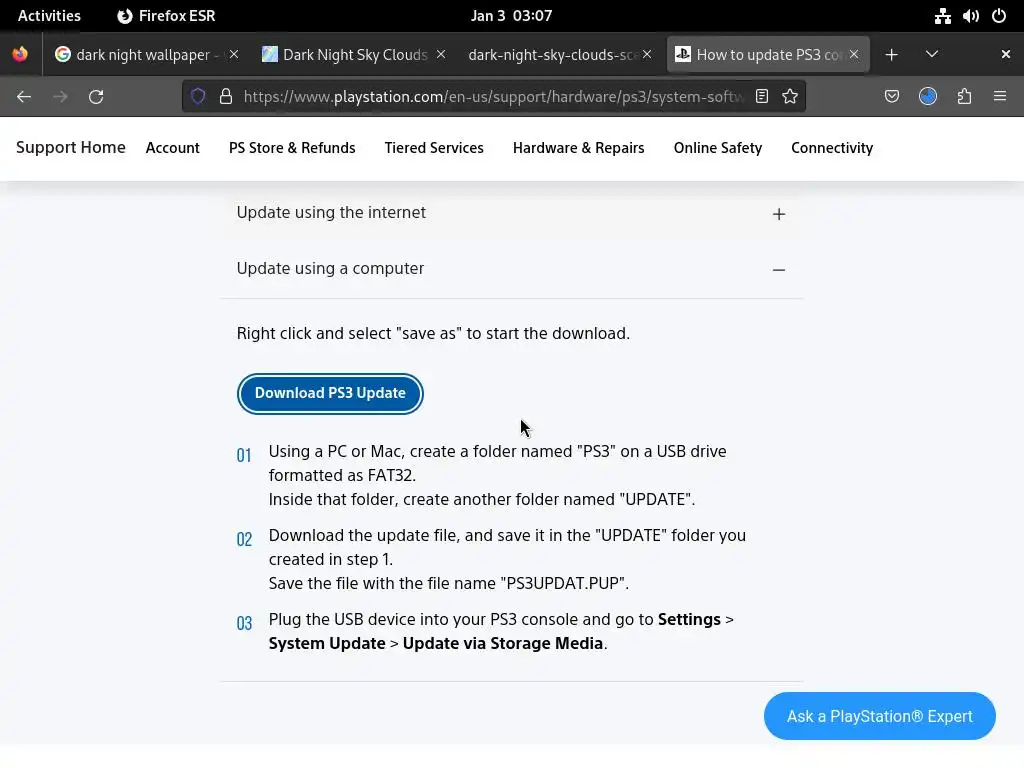Click the 'Download PS3 Update' button
The image size is (1024, 768).
(x=330, y=393)
